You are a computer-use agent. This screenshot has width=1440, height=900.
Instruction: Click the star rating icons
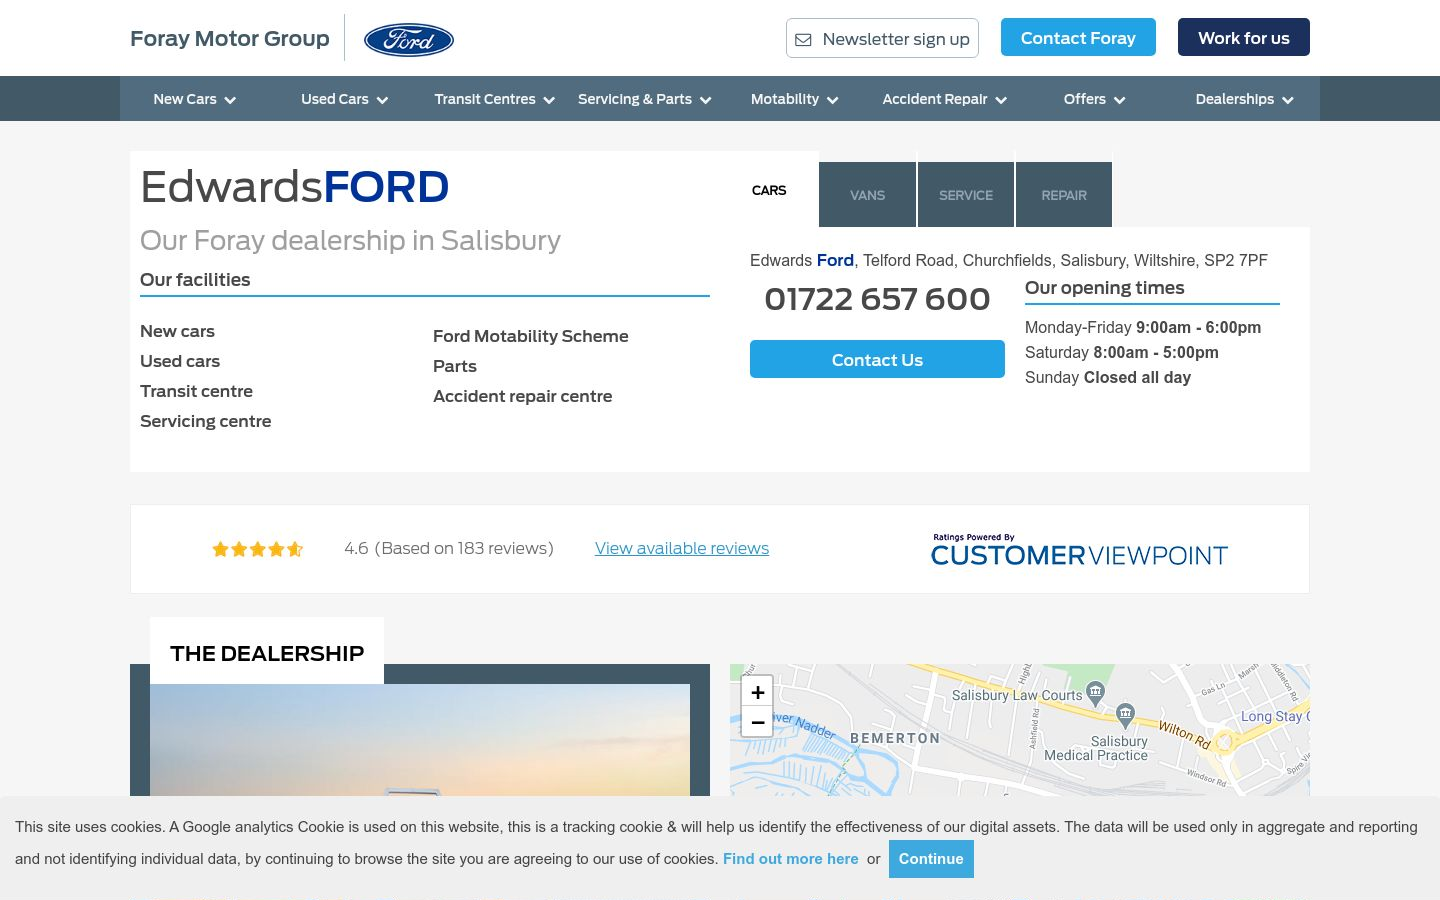pyautogui.click(x=258, y=549)
